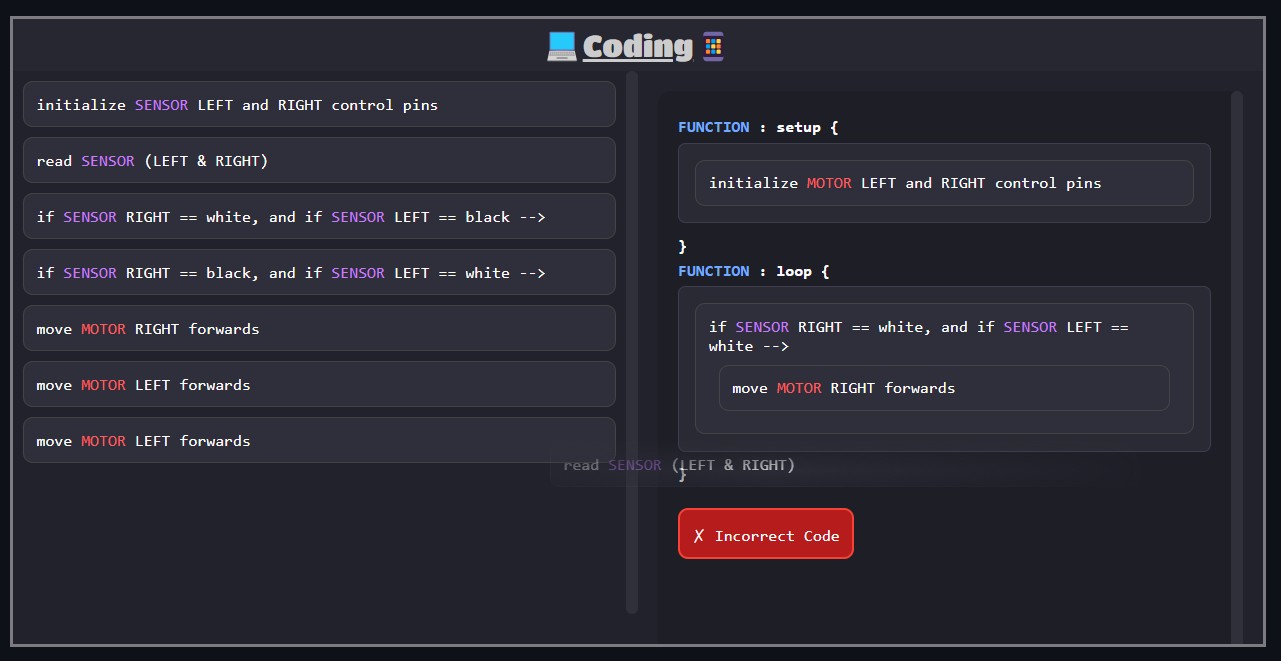Screen dimensions: 1281x661
Task: Click the underlined Coding heading
Action: [637, 47]
